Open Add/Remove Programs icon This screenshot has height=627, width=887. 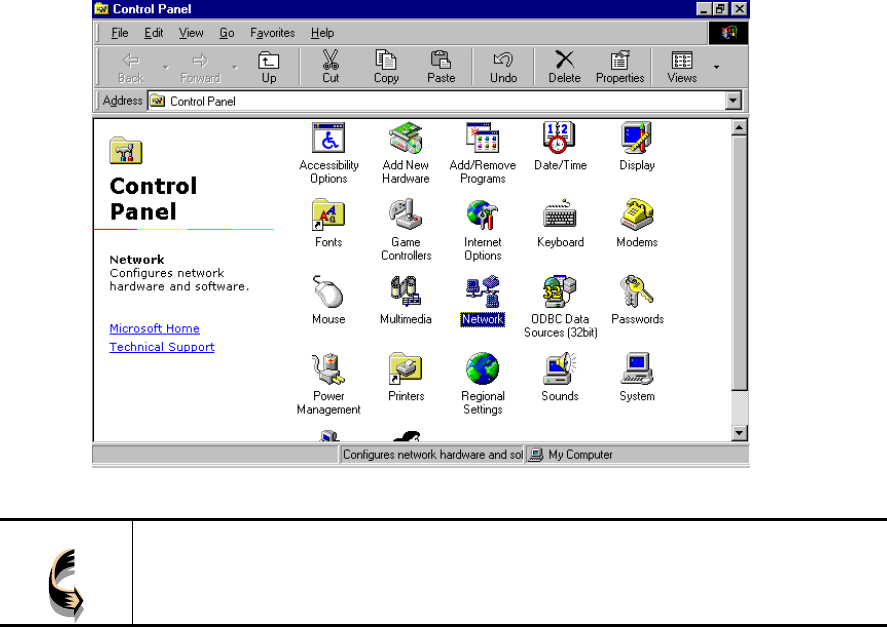click(483, 153)
